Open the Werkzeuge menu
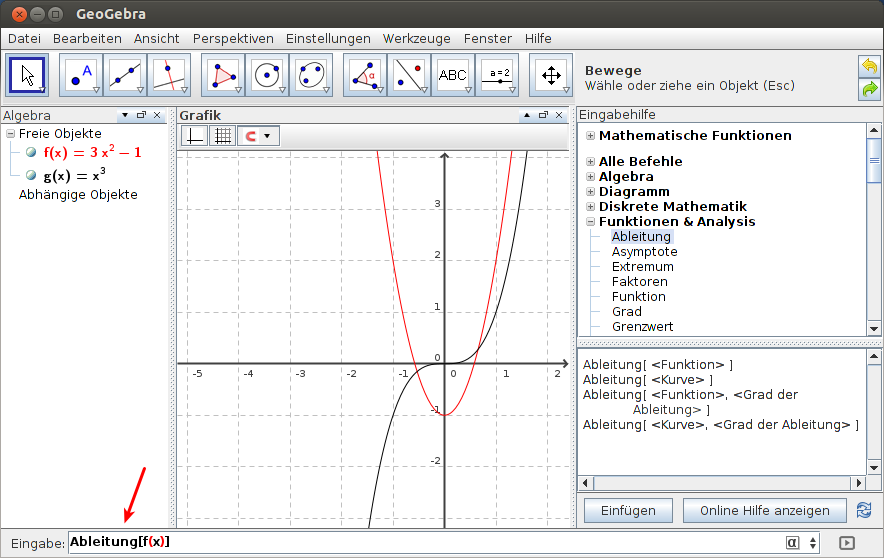 [x=417, y=38]
